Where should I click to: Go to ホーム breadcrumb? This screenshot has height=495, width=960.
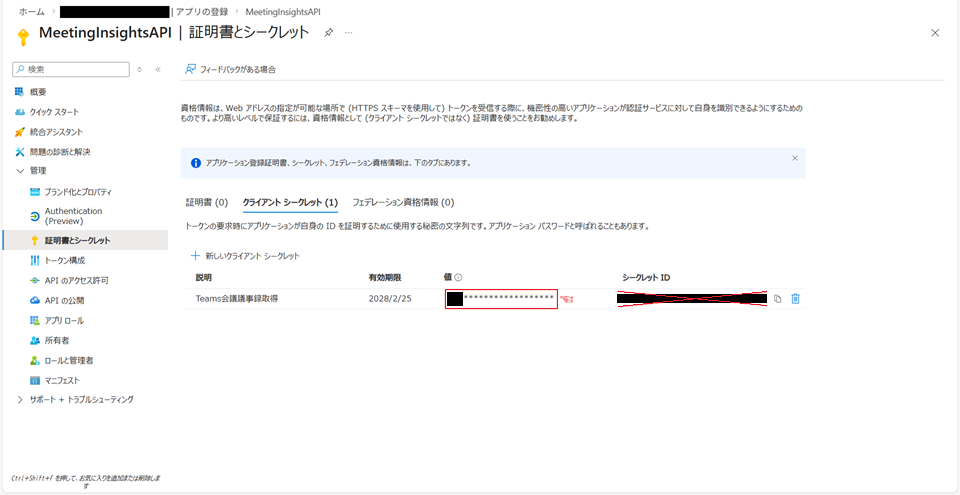pos(31,12)
